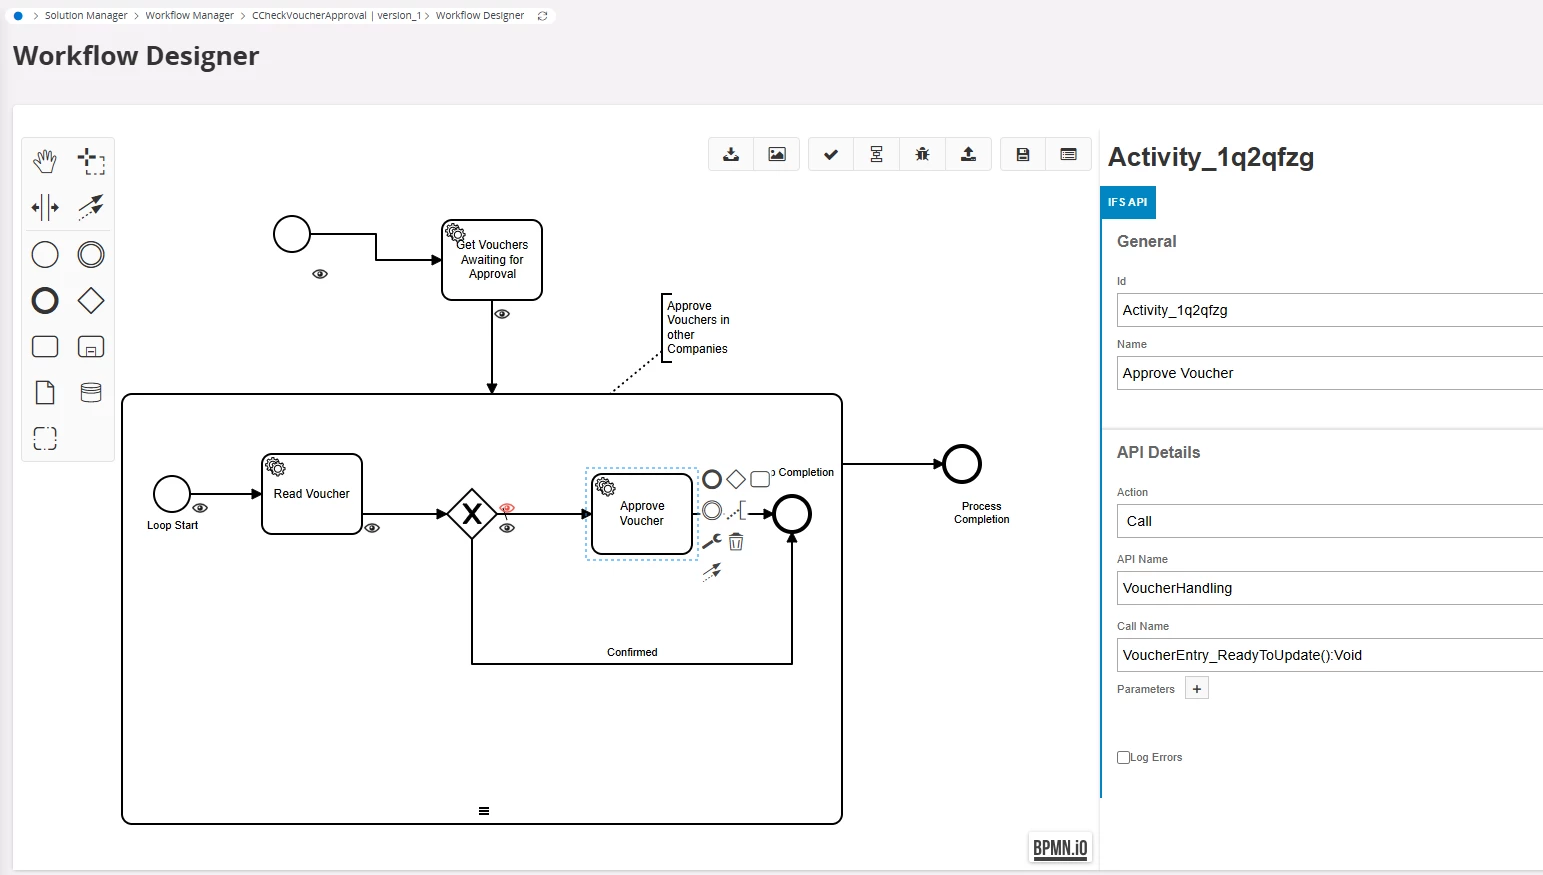Pick the start event shape from palette
1543x875 pixels.
(x=45, y=255)
